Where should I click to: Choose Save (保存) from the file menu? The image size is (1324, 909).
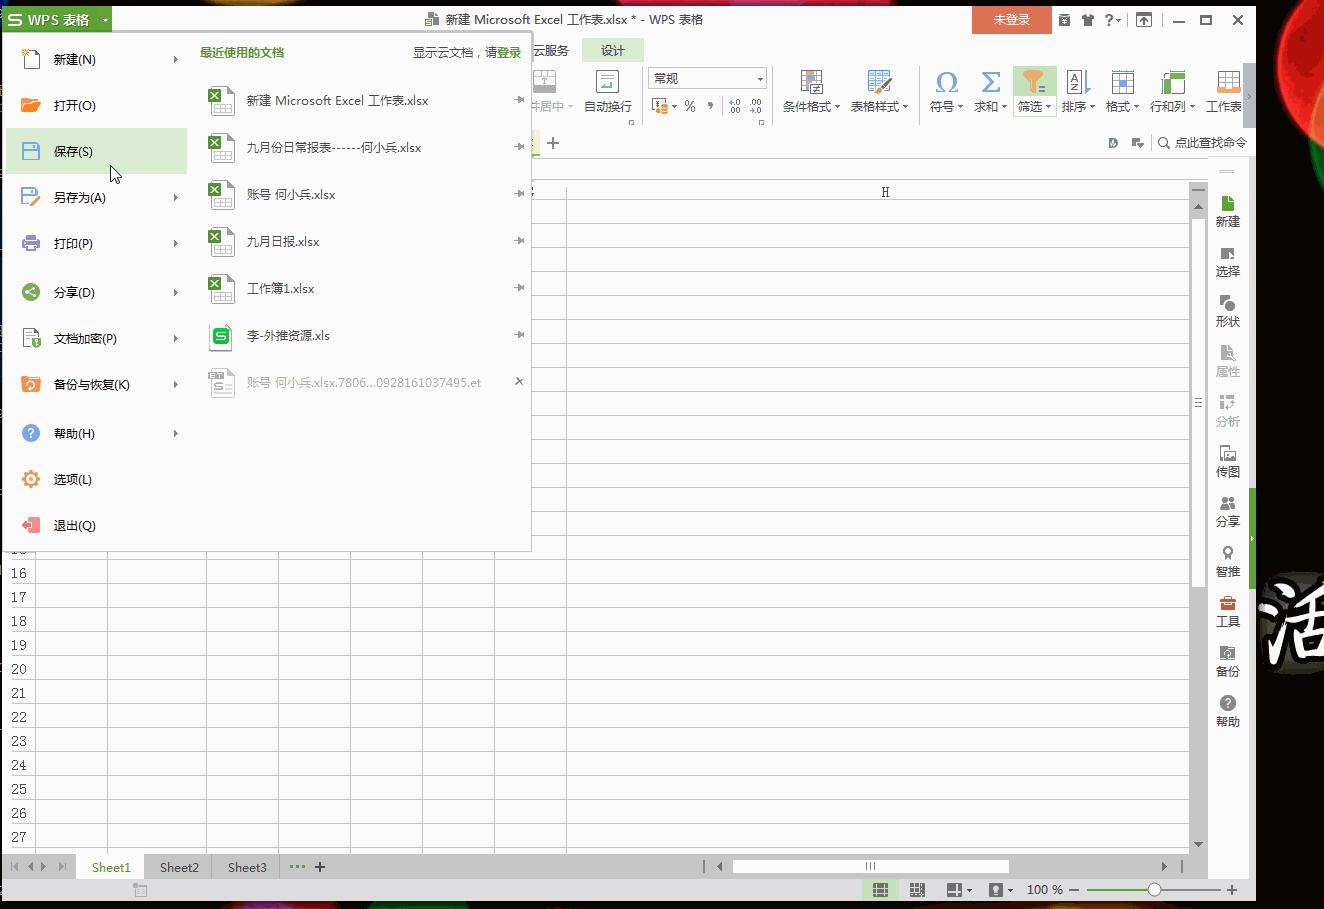pyautogui.click(x=73, y=152)
